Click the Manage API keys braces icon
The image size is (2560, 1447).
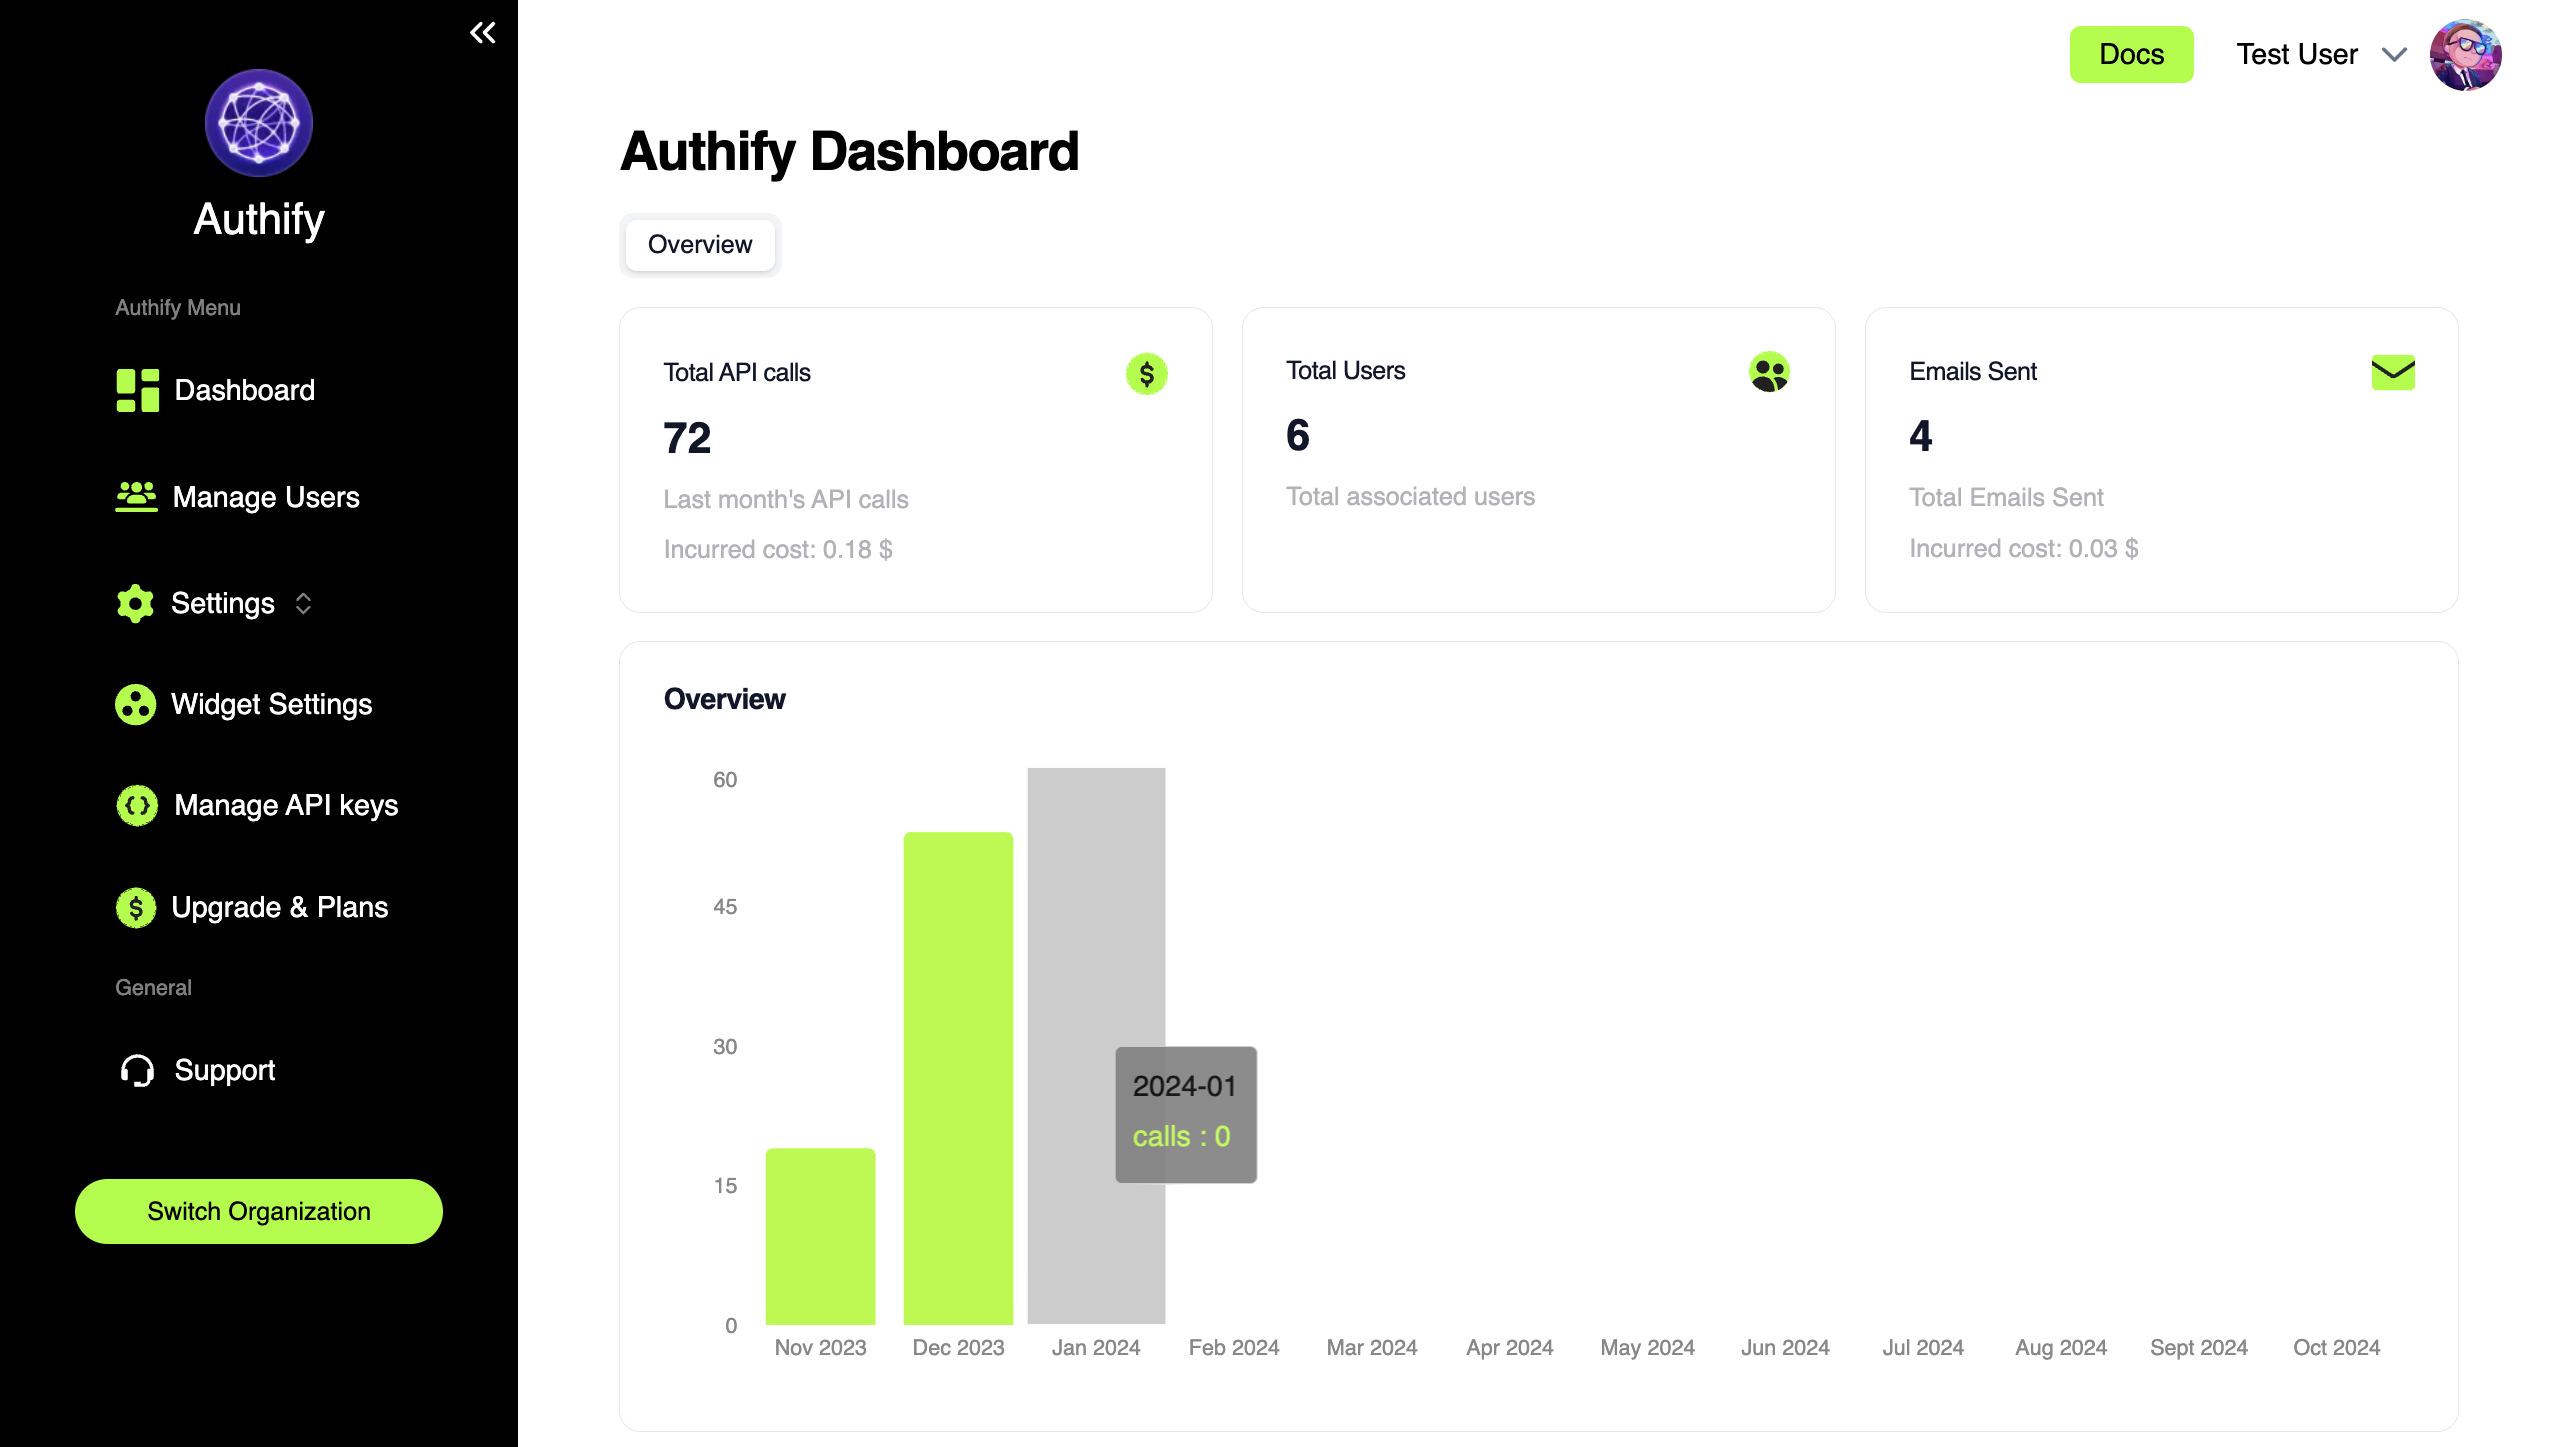point(137,805)
